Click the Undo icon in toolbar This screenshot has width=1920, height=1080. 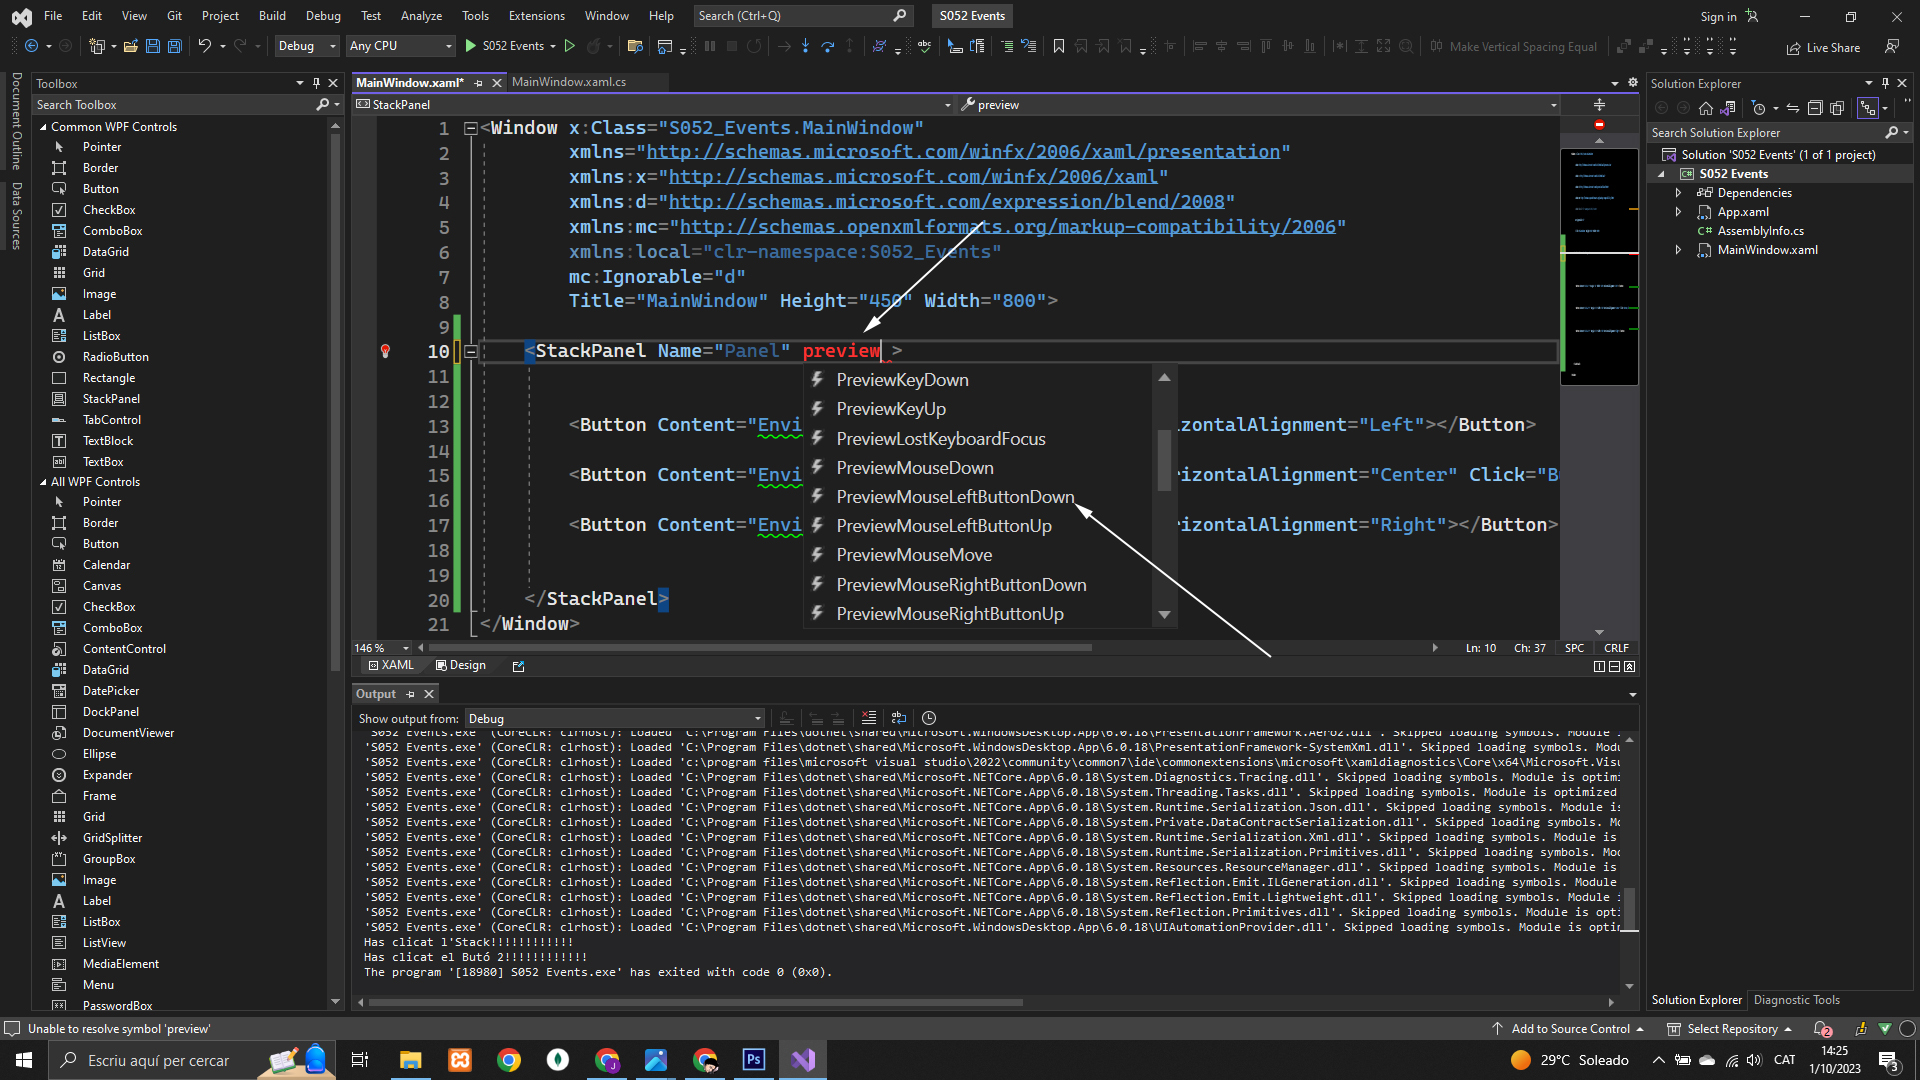204,46
